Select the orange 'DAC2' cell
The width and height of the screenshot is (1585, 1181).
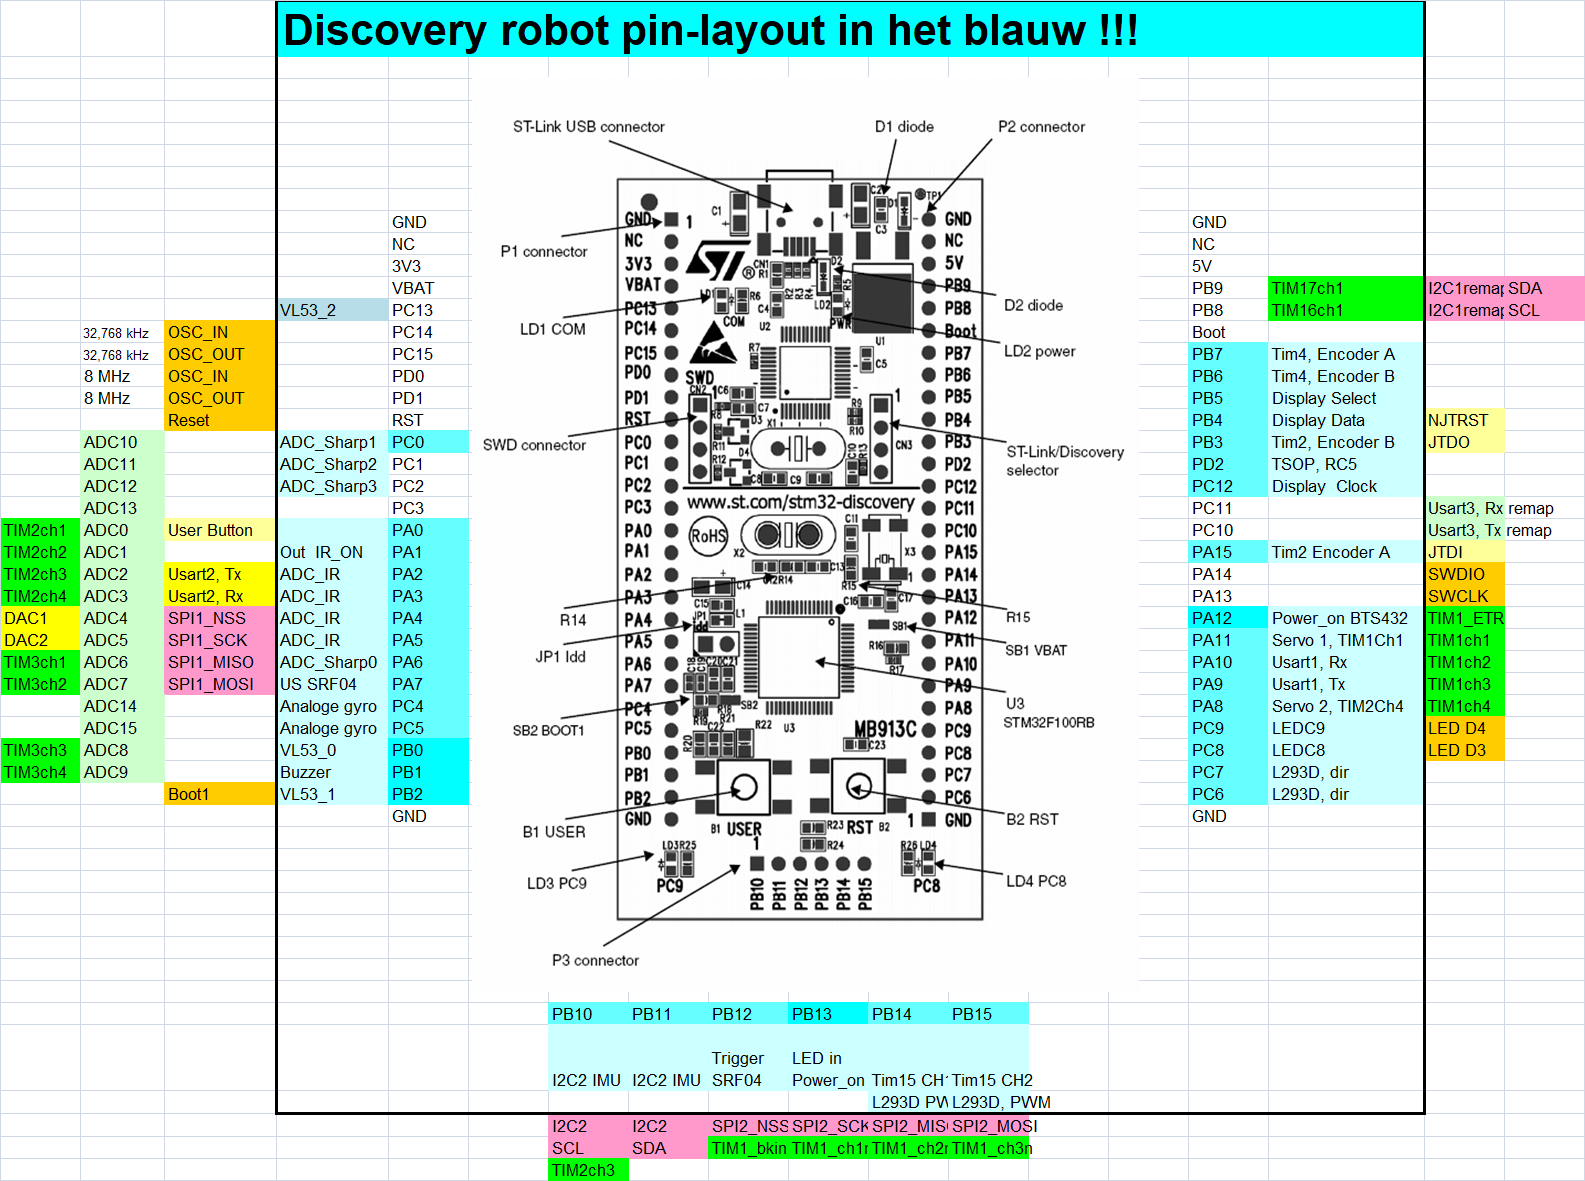(40, 640)
